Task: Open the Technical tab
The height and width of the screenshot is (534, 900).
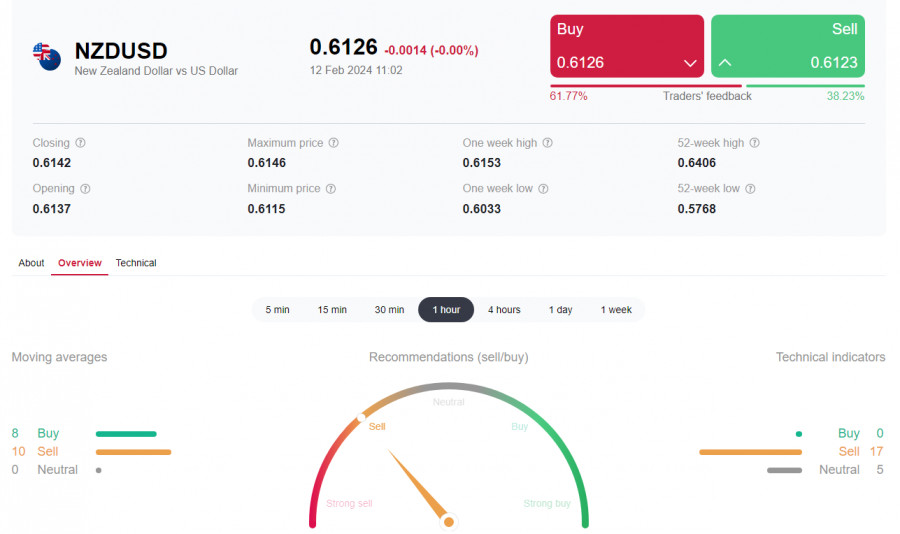Action: (x=136, y=263)
